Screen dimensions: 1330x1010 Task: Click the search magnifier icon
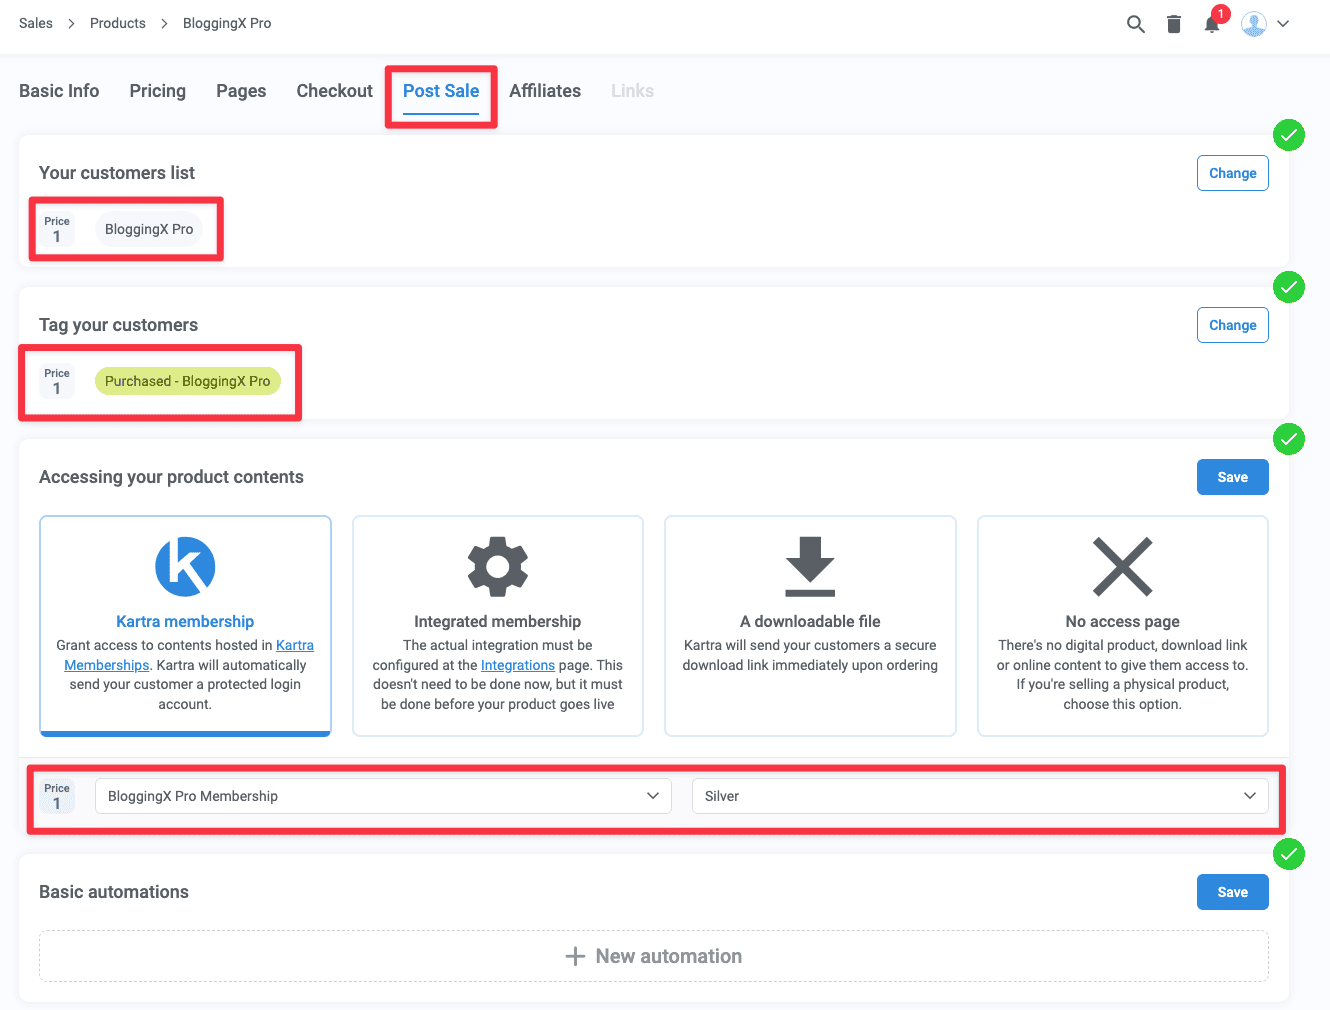pyautogui.click(x=1135, y=24)
